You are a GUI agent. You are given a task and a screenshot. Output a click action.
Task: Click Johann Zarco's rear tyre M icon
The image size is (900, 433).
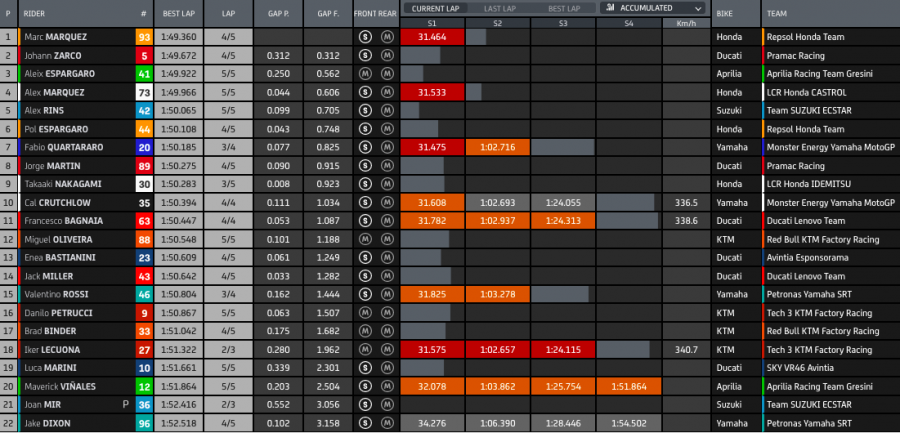pyautogui.click(x=386, y=56)
